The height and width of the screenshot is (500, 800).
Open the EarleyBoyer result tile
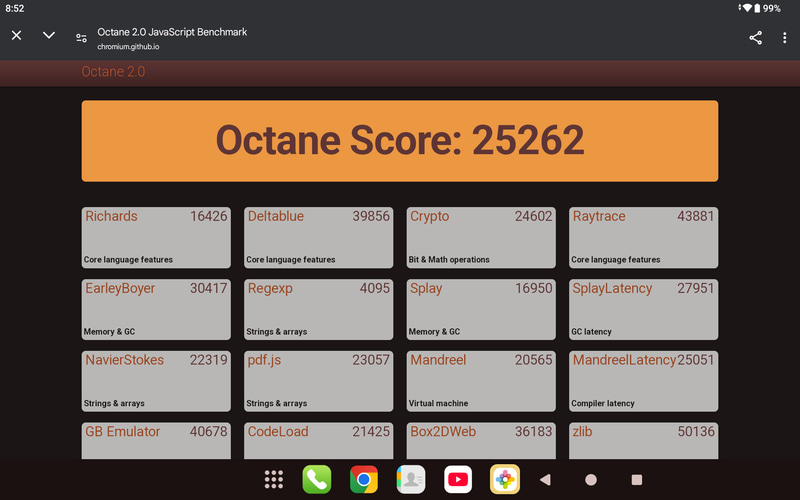click(156, 309)
